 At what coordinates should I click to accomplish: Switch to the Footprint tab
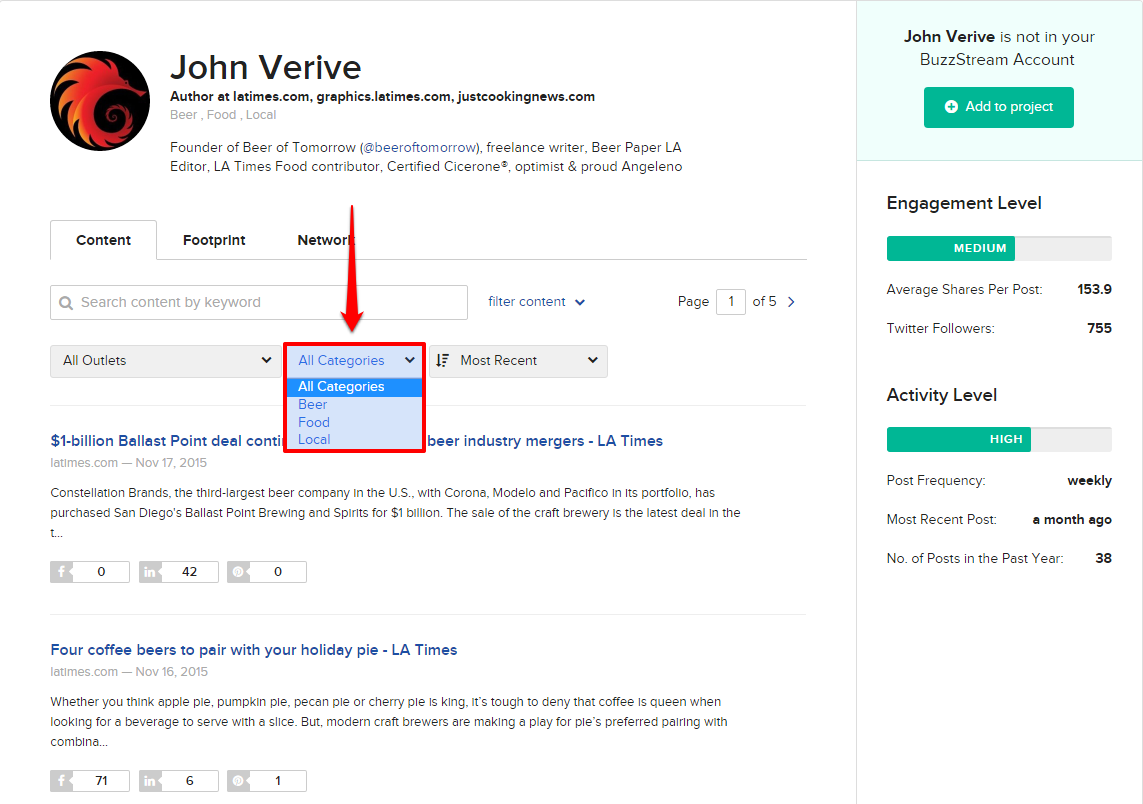pyautogui.click(x=214, y=240)
